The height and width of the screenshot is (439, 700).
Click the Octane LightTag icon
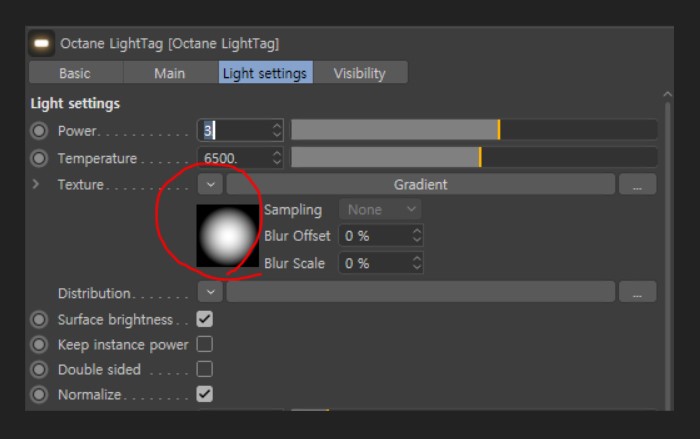(42, 43)
